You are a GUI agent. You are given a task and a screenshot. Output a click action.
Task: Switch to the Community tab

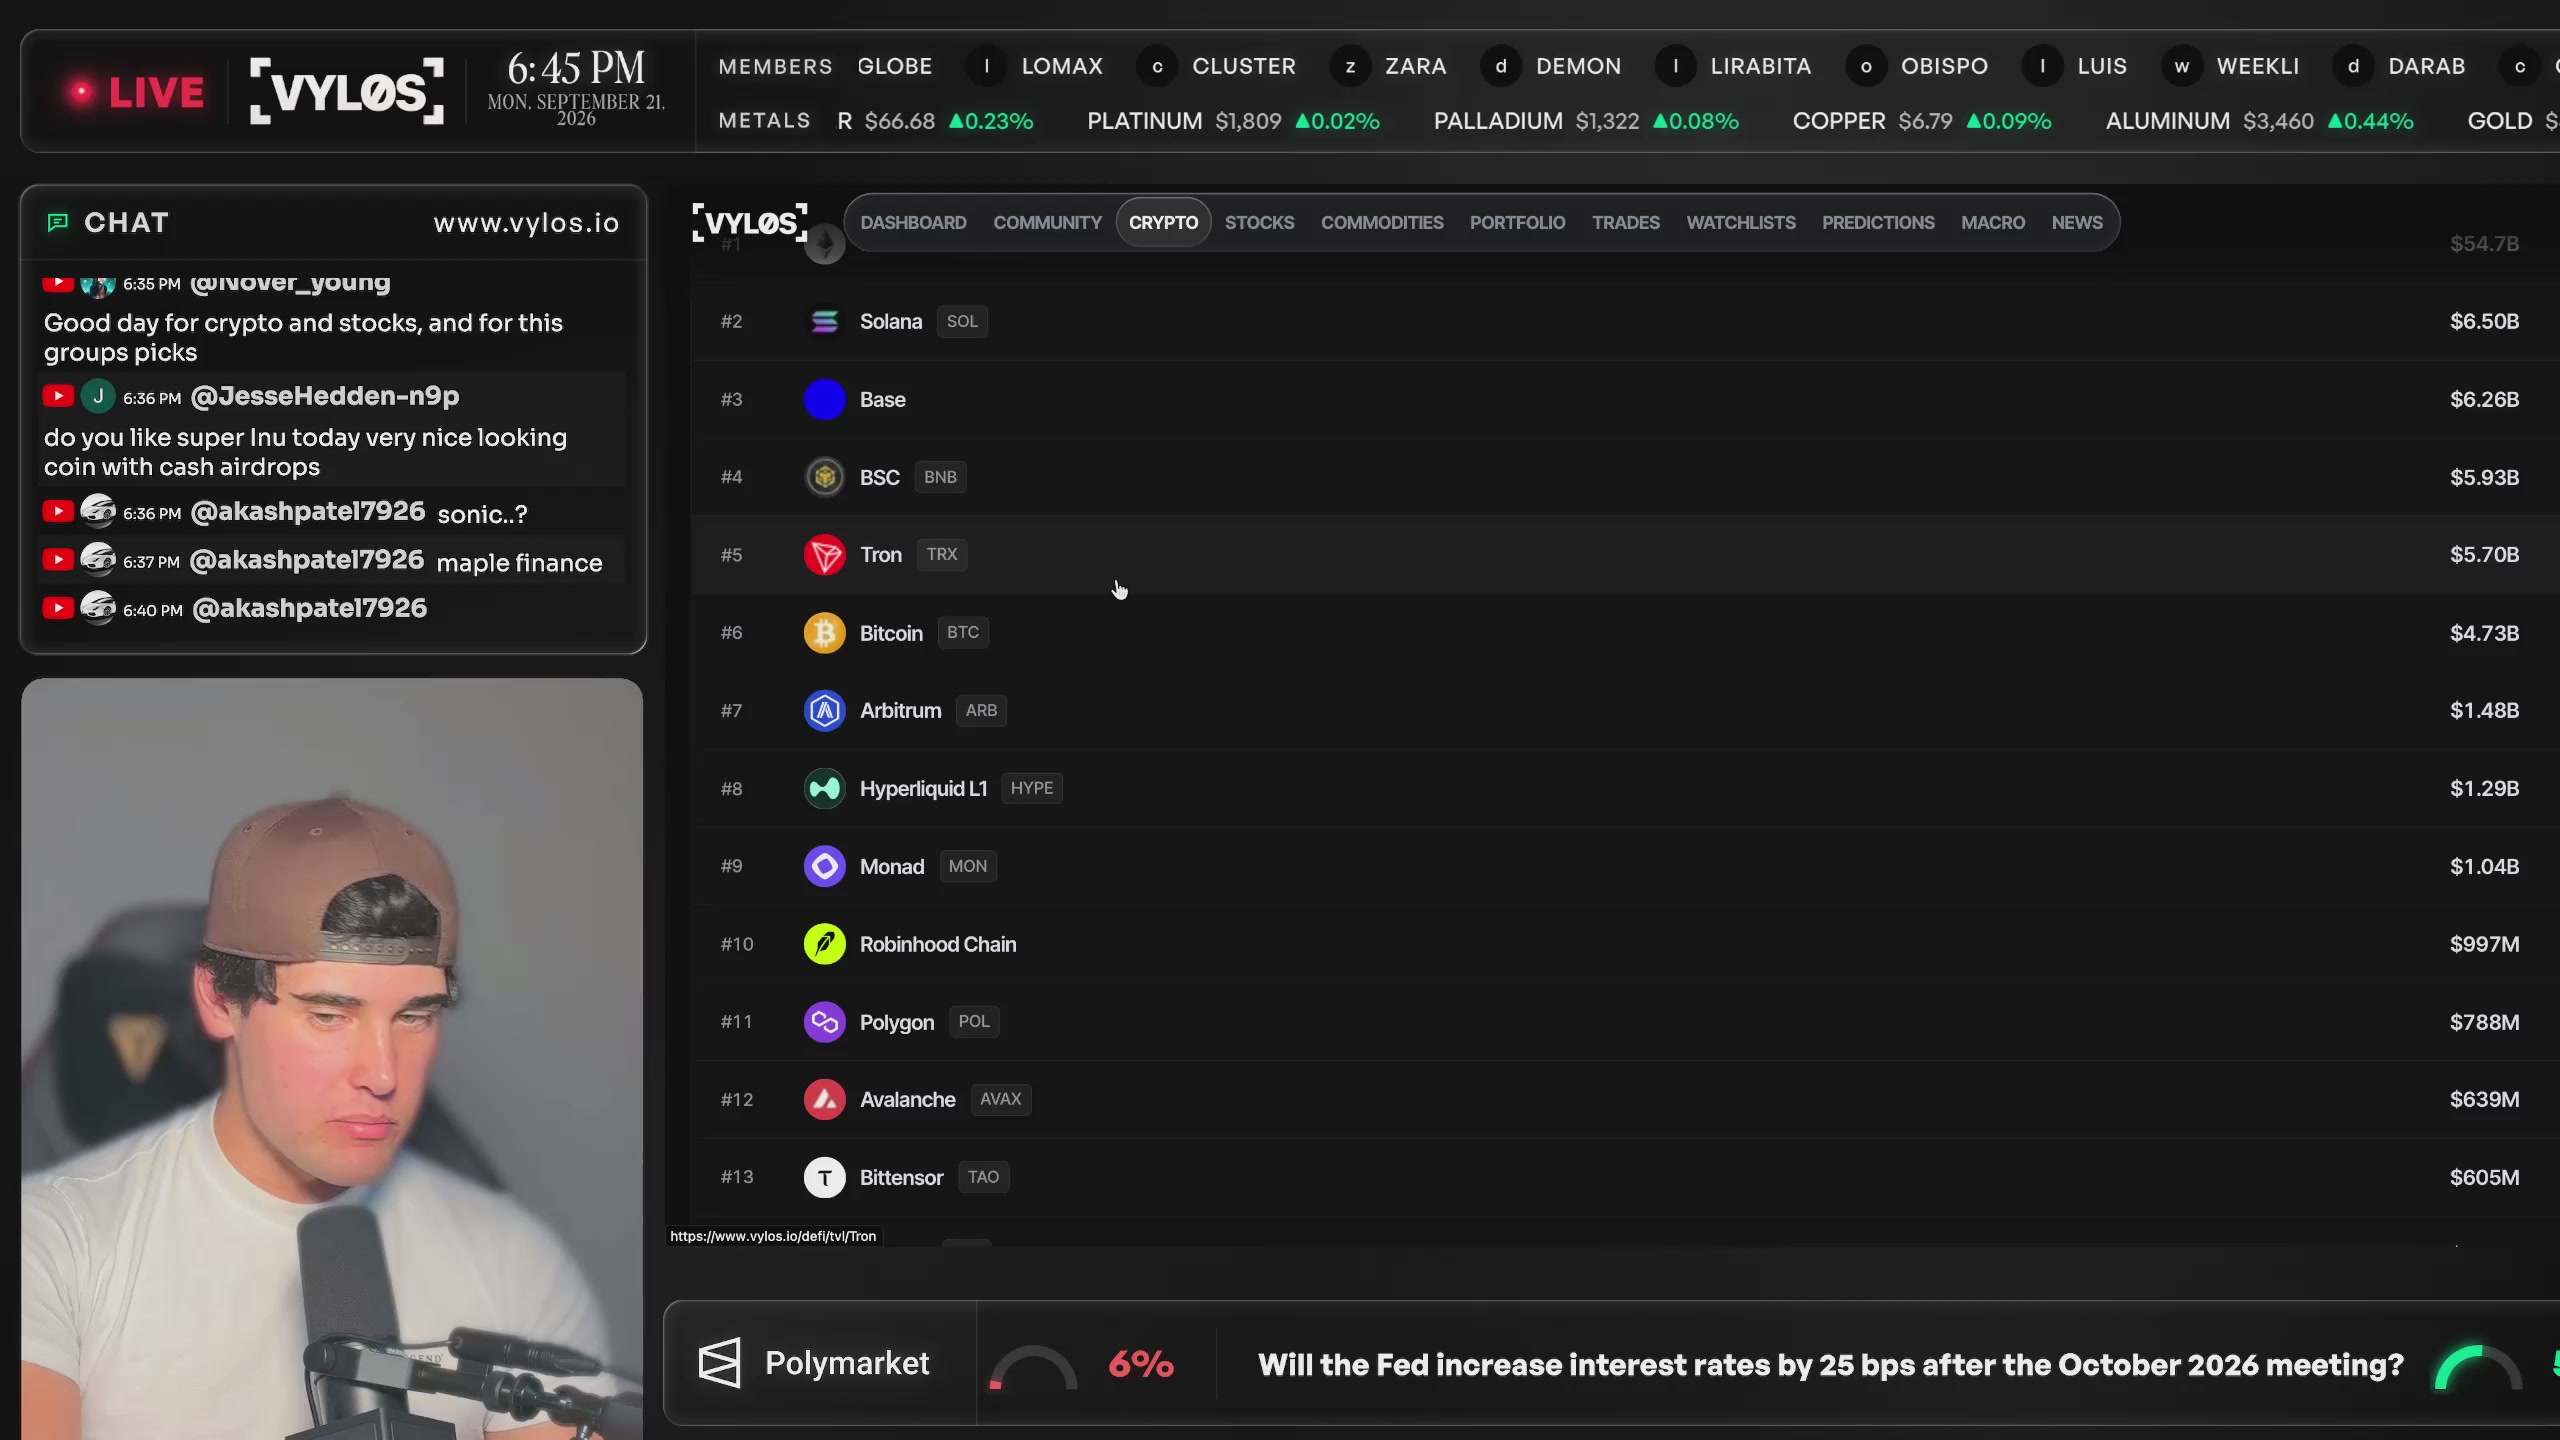(1047, 222)
